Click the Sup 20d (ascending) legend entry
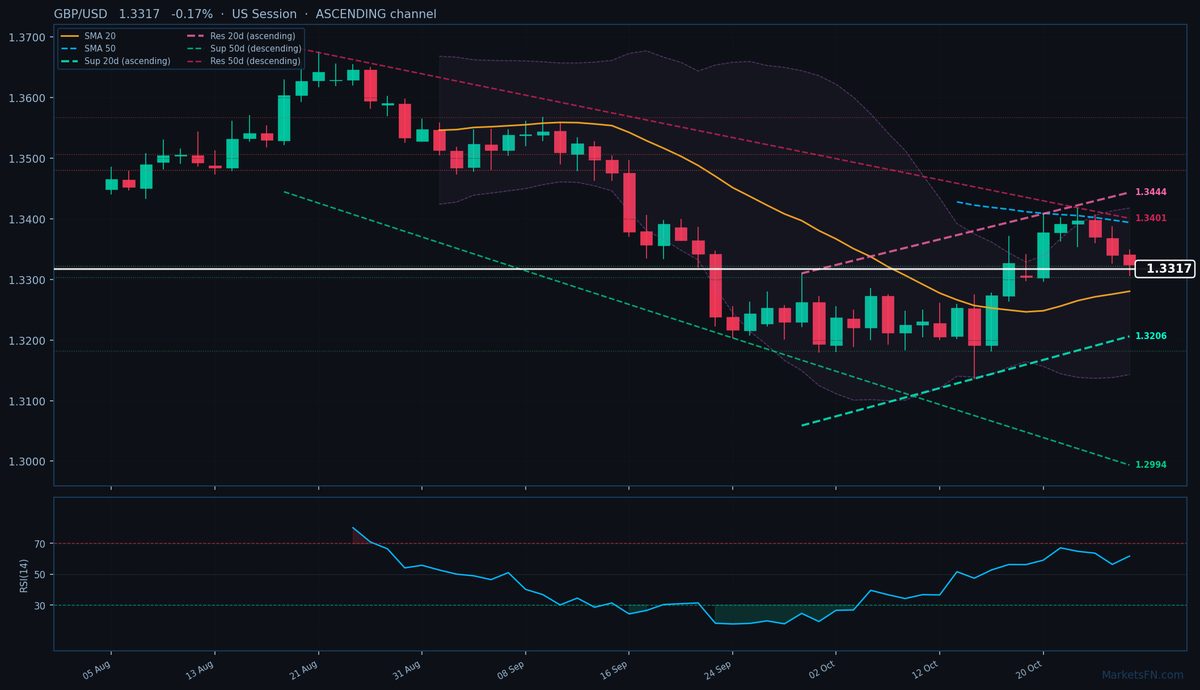The width and height of the screenshot is (1200, 690). coord(115,61)
